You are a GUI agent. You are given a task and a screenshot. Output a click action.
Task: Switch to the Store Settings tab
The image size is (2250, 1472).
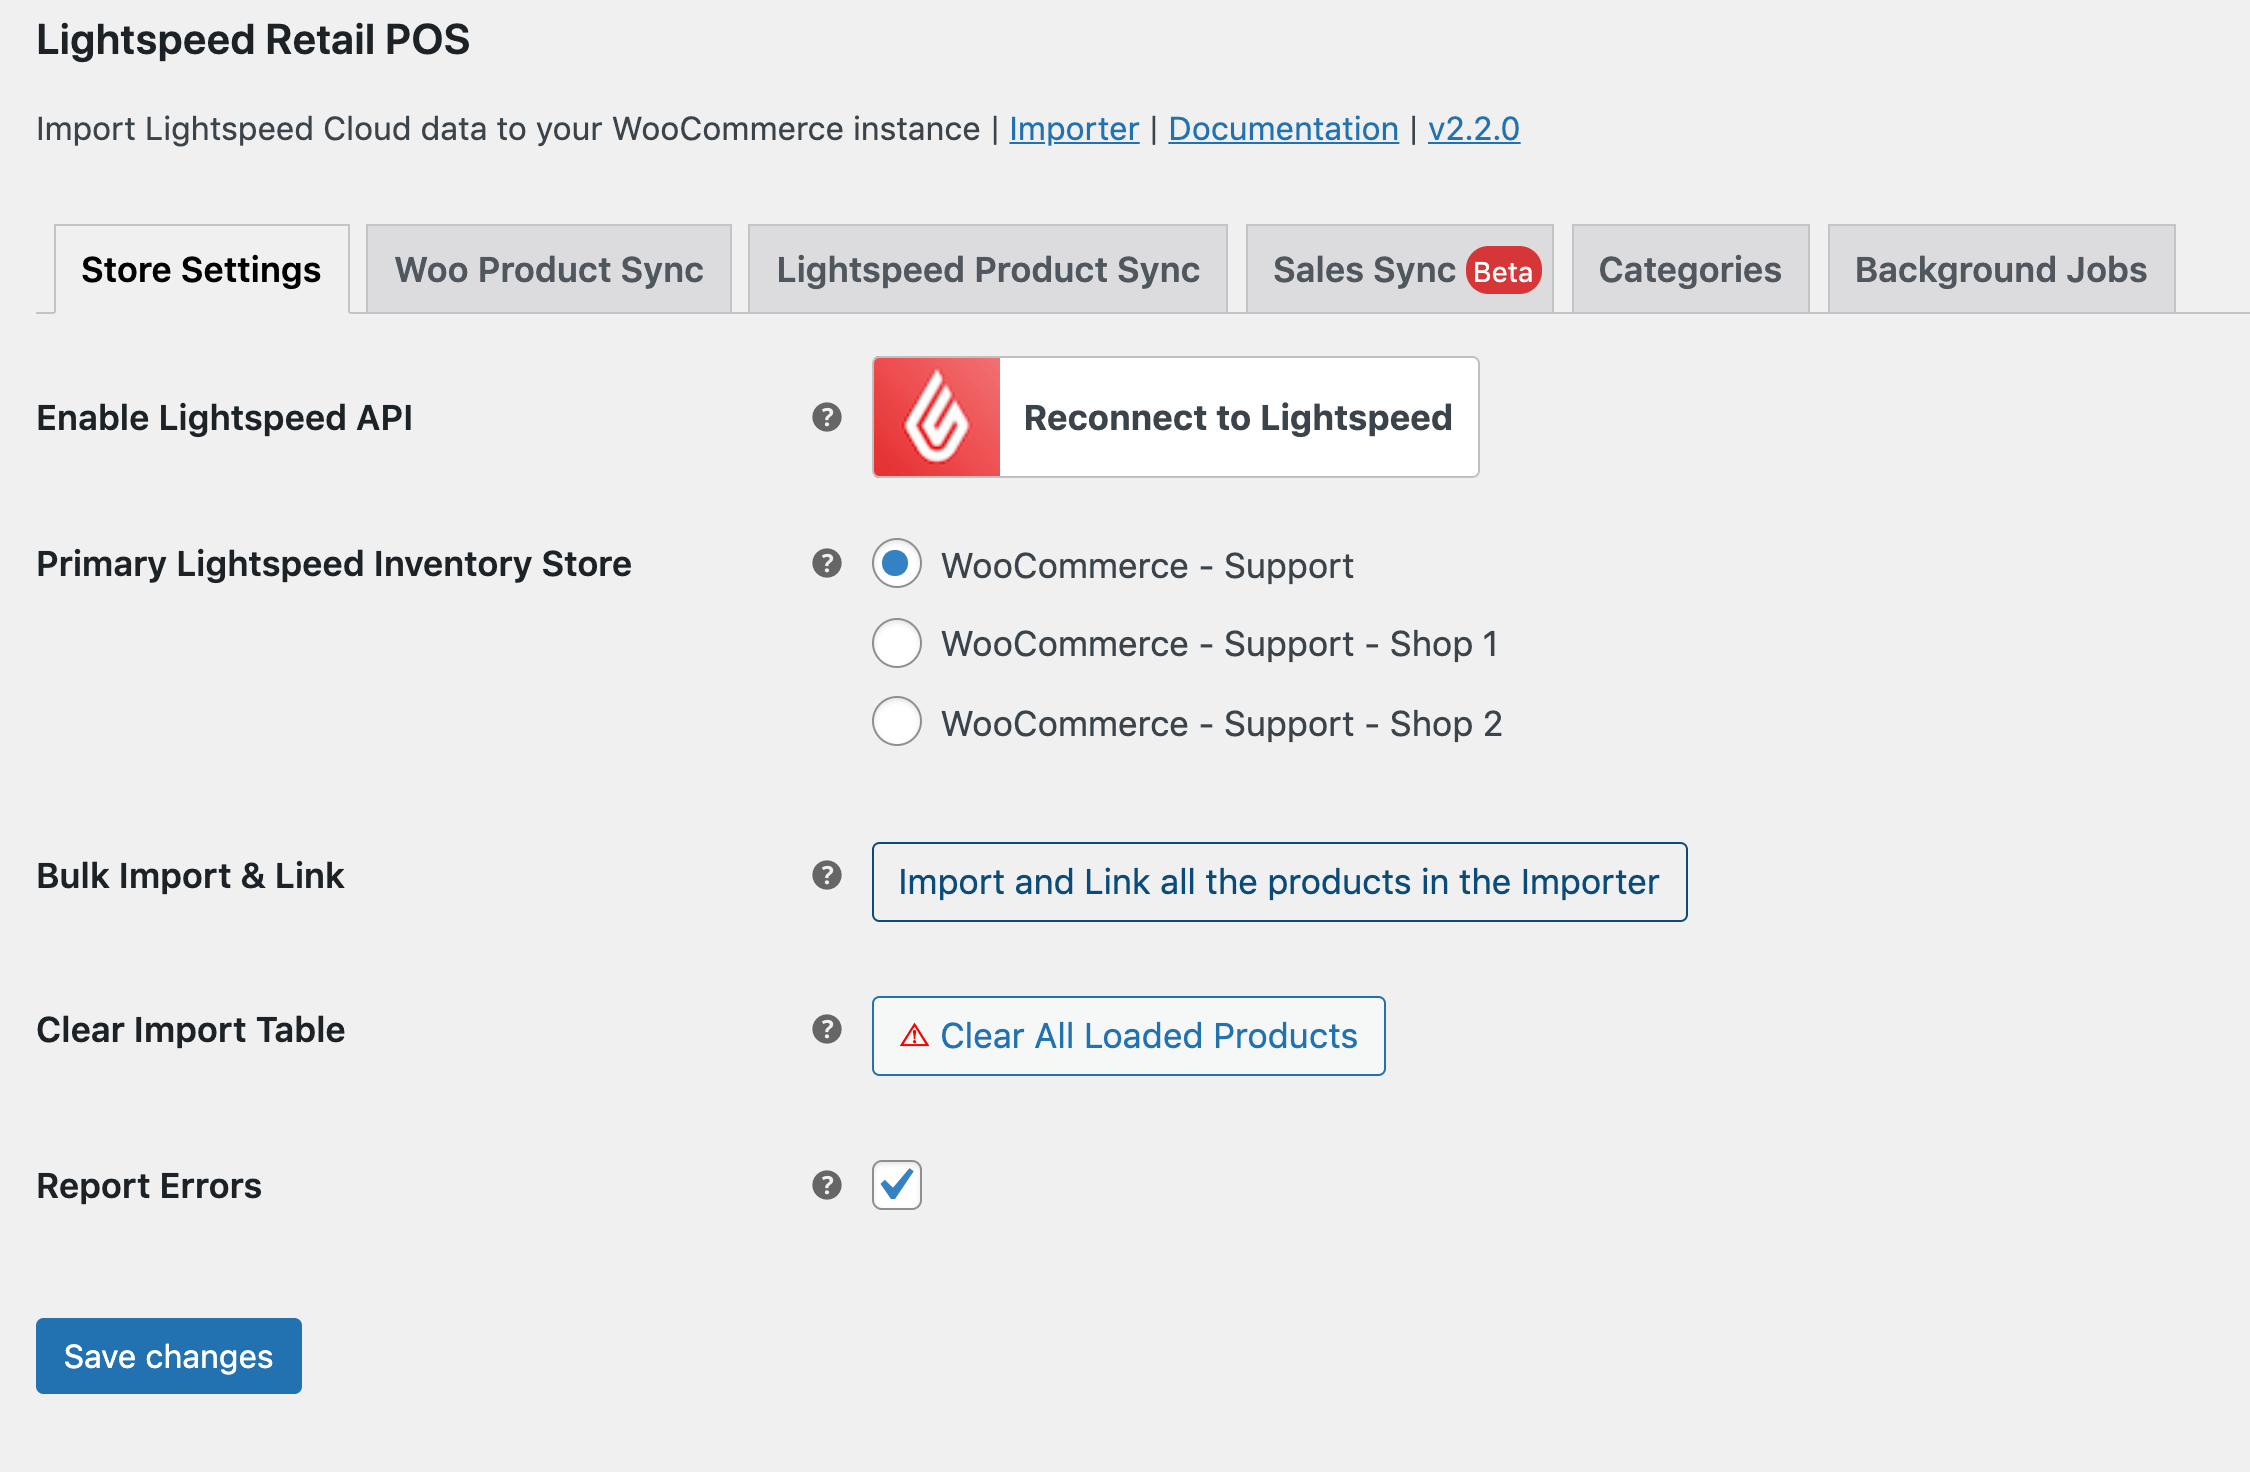tap(202, 269)
